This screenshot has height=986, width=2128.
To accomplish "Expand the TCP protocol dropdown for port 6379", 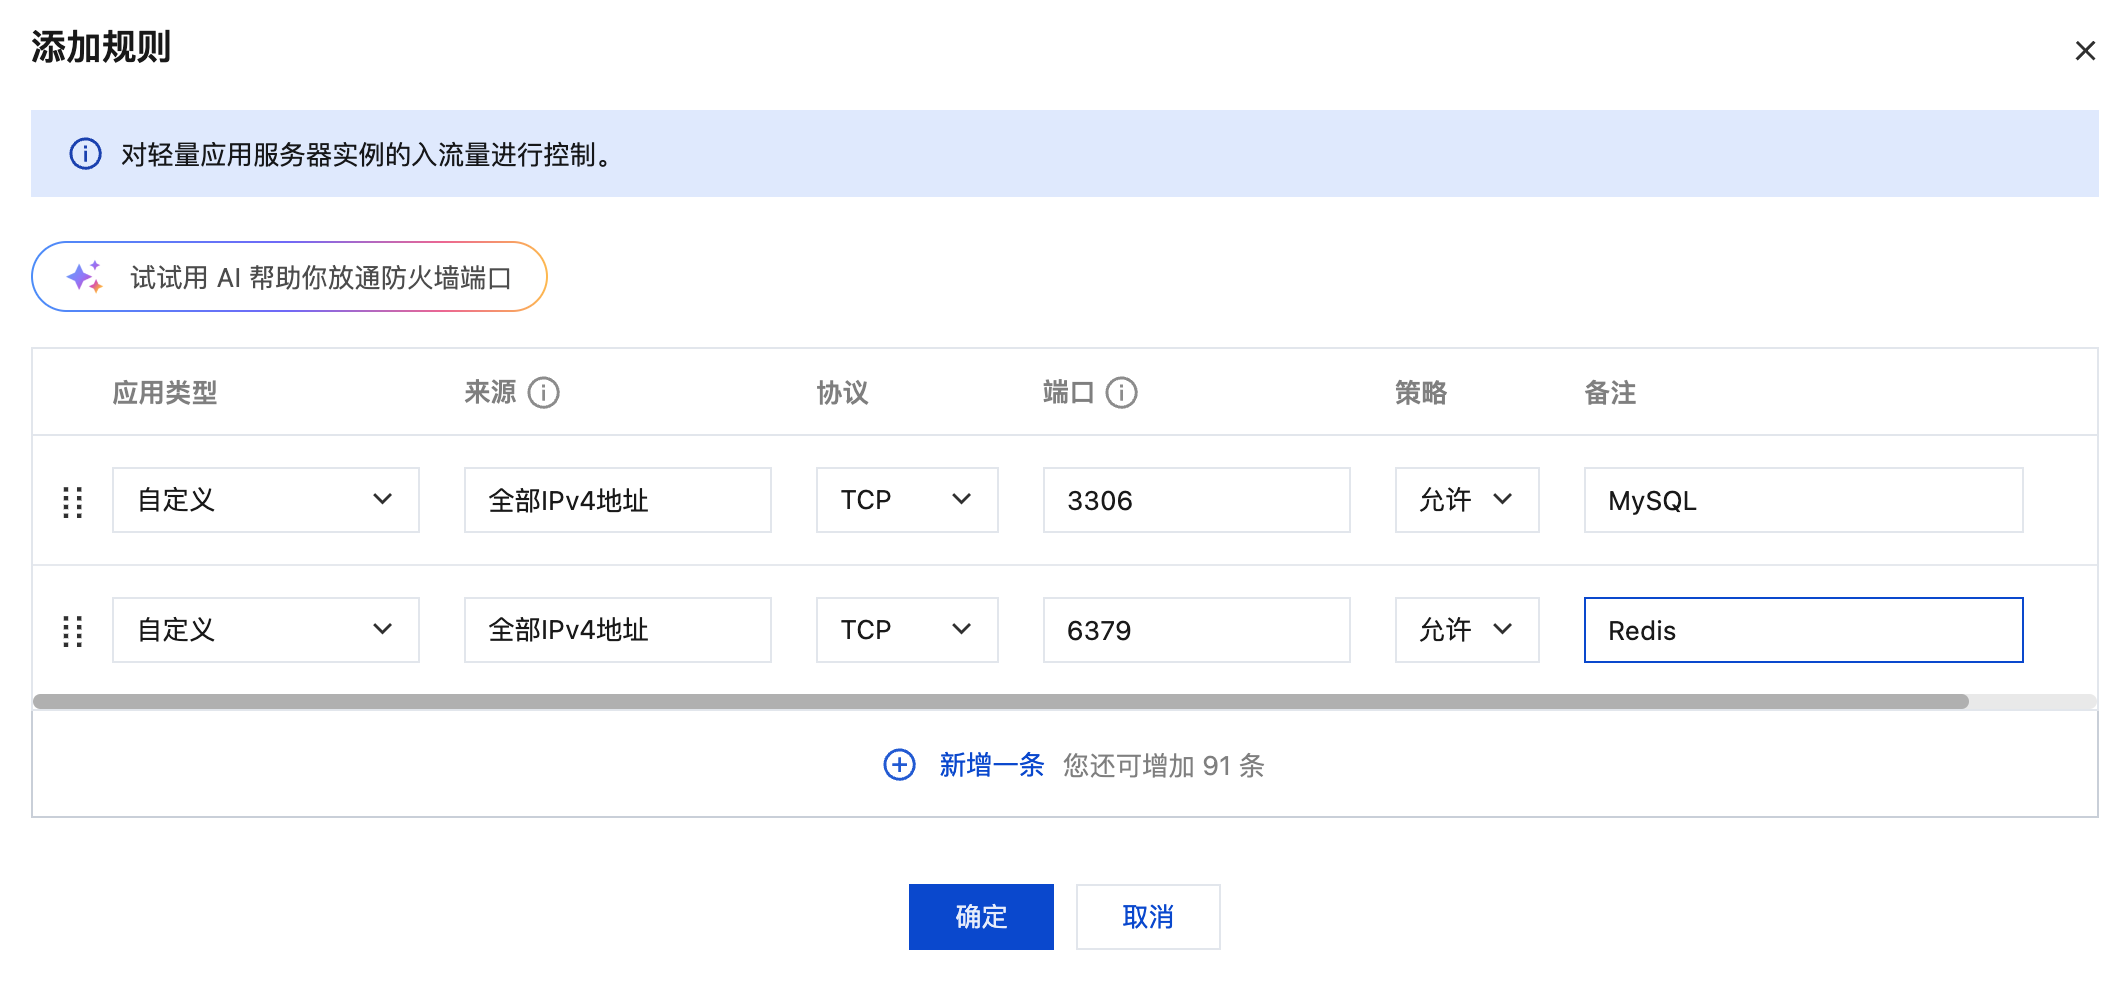I will (906, 630).
